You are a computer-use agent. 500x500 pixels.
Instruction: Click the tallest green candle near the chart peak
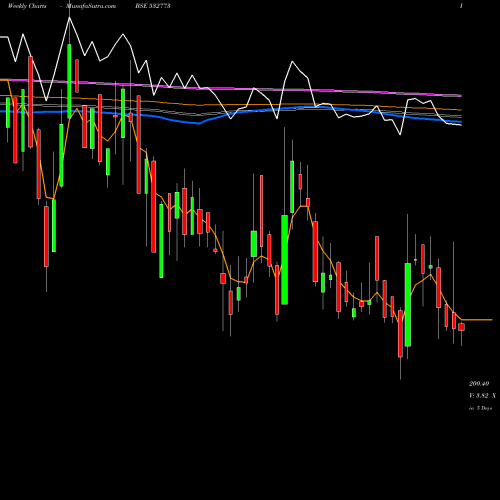[x=69, y=81]
